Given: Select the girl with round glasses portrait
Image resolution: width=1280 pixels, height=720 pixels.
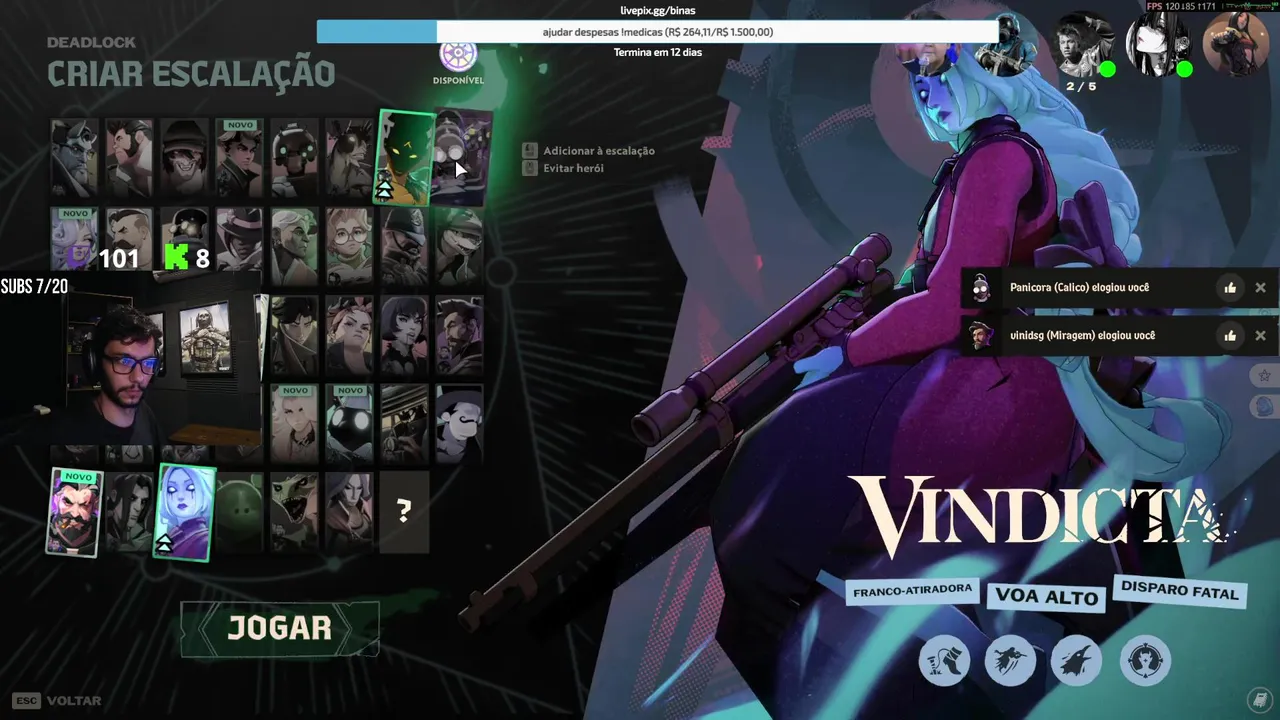Looking at the screenshot, I should [349, 245].
